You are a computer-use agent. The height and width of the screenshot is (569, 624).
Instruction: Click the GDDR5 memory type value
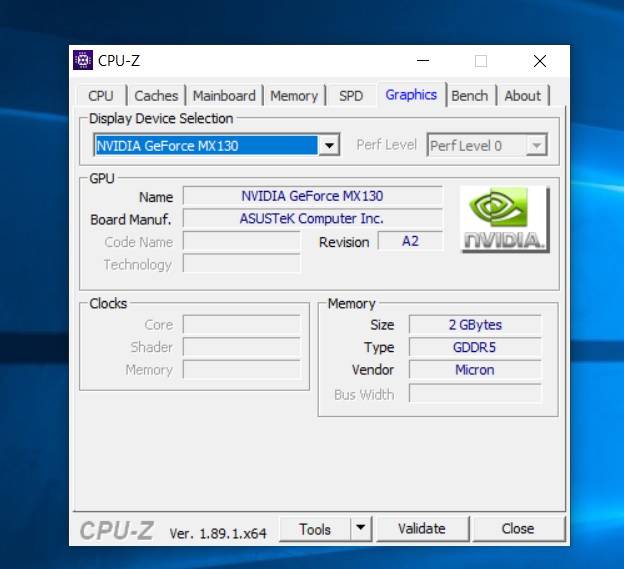click(475, 347)
